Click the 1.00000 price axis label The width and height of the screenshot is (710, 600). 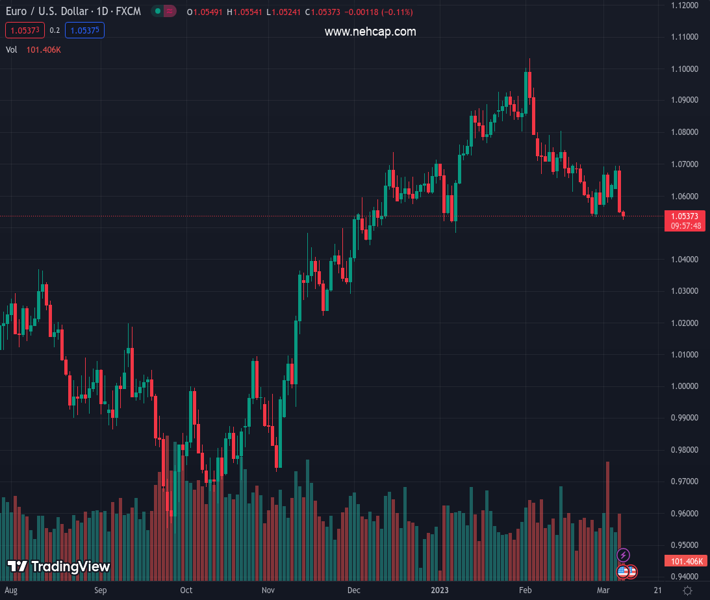tap(684, 386)
